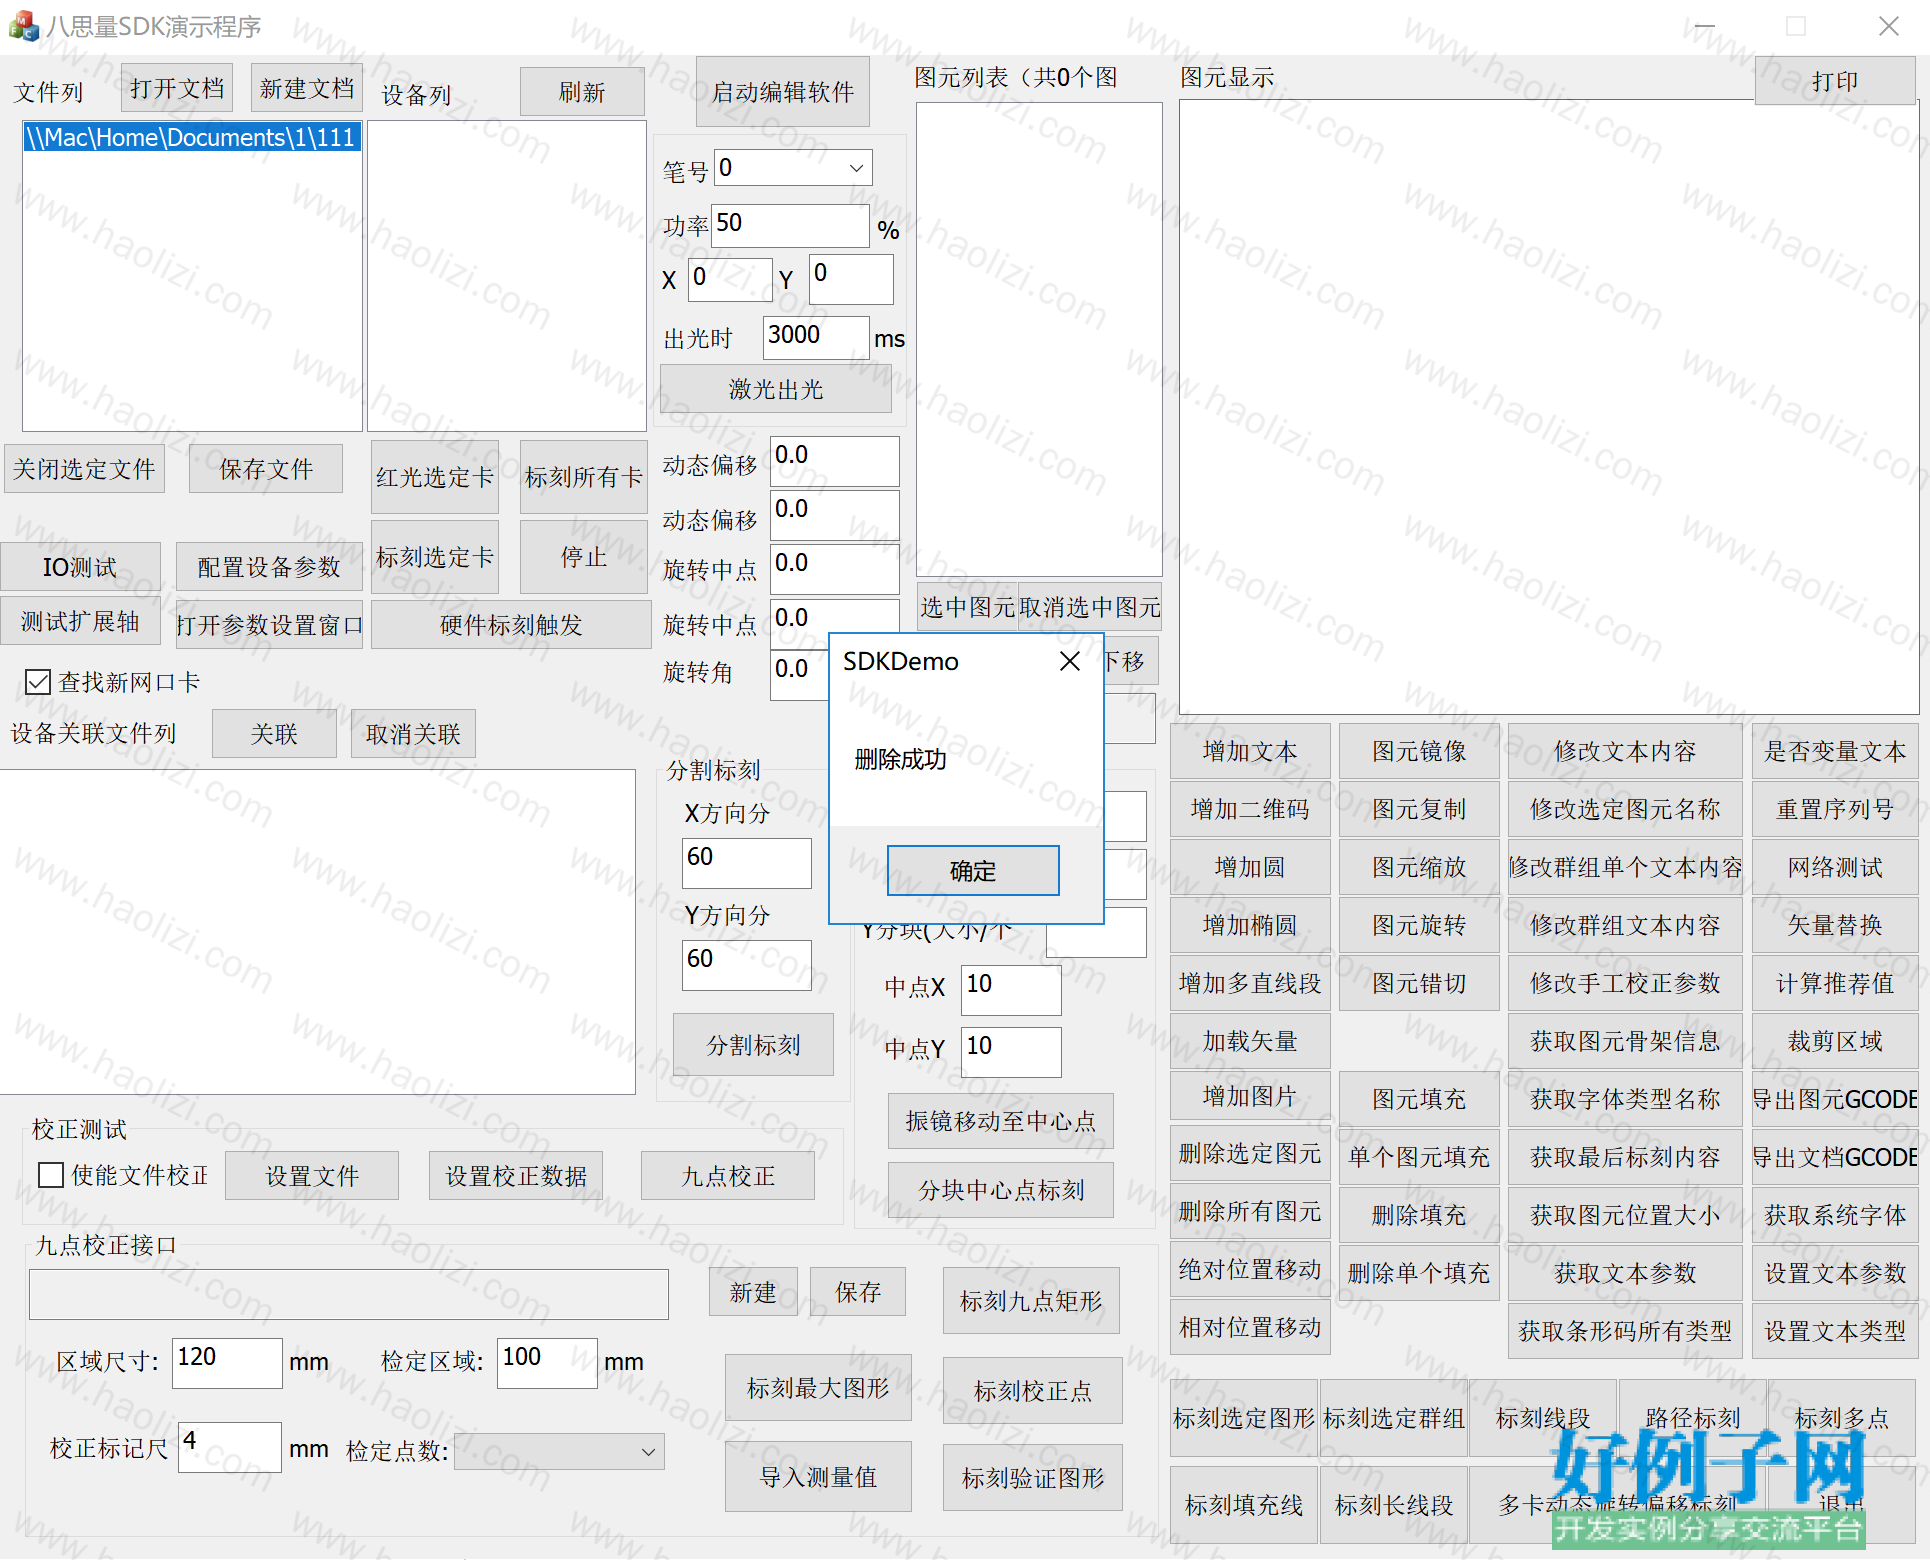Click the 关闭选定文件 button
The height and width of the screenshot is (1560, 1930).
point(84,469)
